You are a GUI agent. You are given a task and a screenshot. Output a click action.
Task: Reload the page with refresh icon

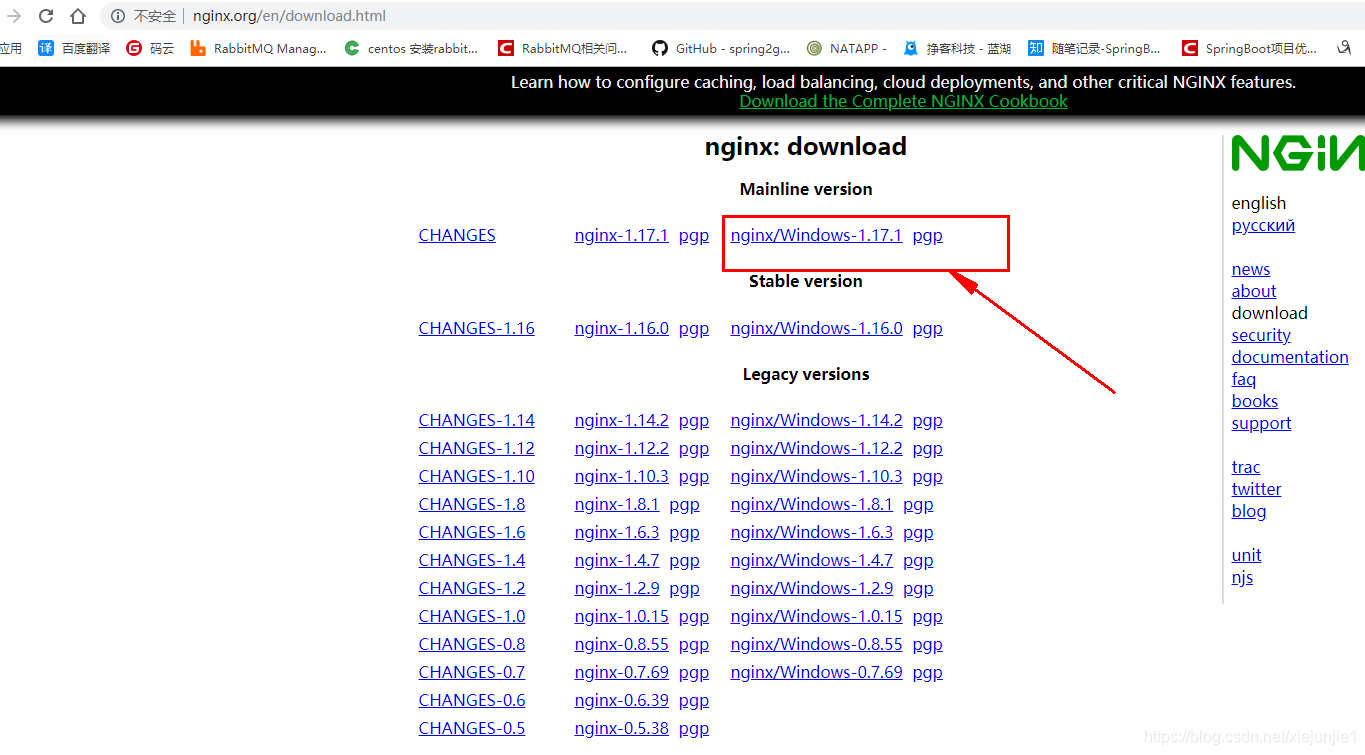point(46,16)
